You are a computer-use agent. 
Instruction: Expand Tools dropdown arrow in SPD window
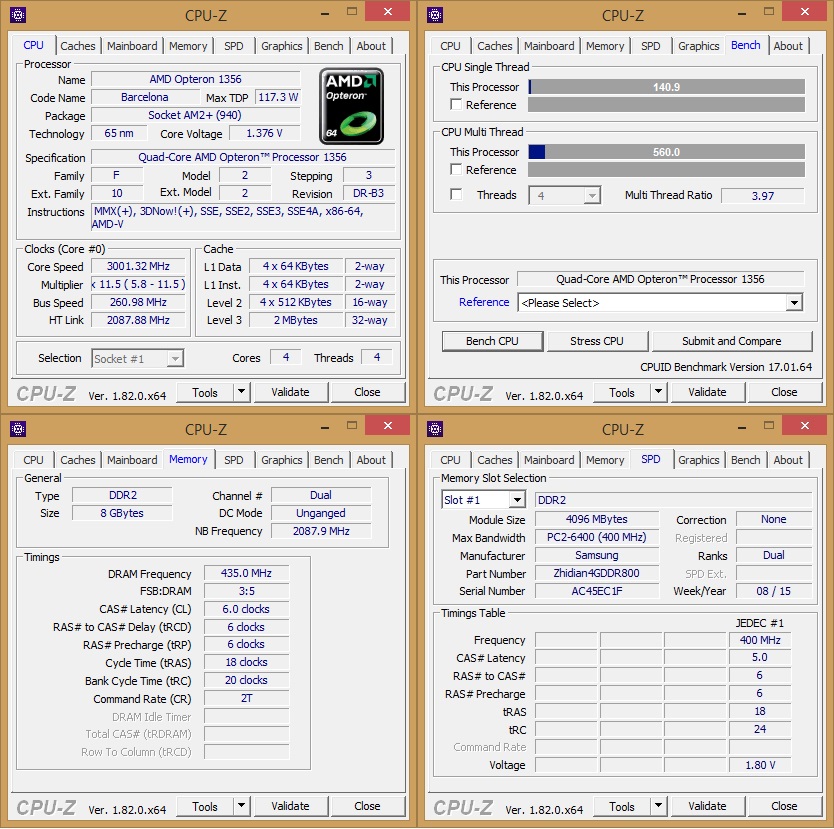(658, 806)
